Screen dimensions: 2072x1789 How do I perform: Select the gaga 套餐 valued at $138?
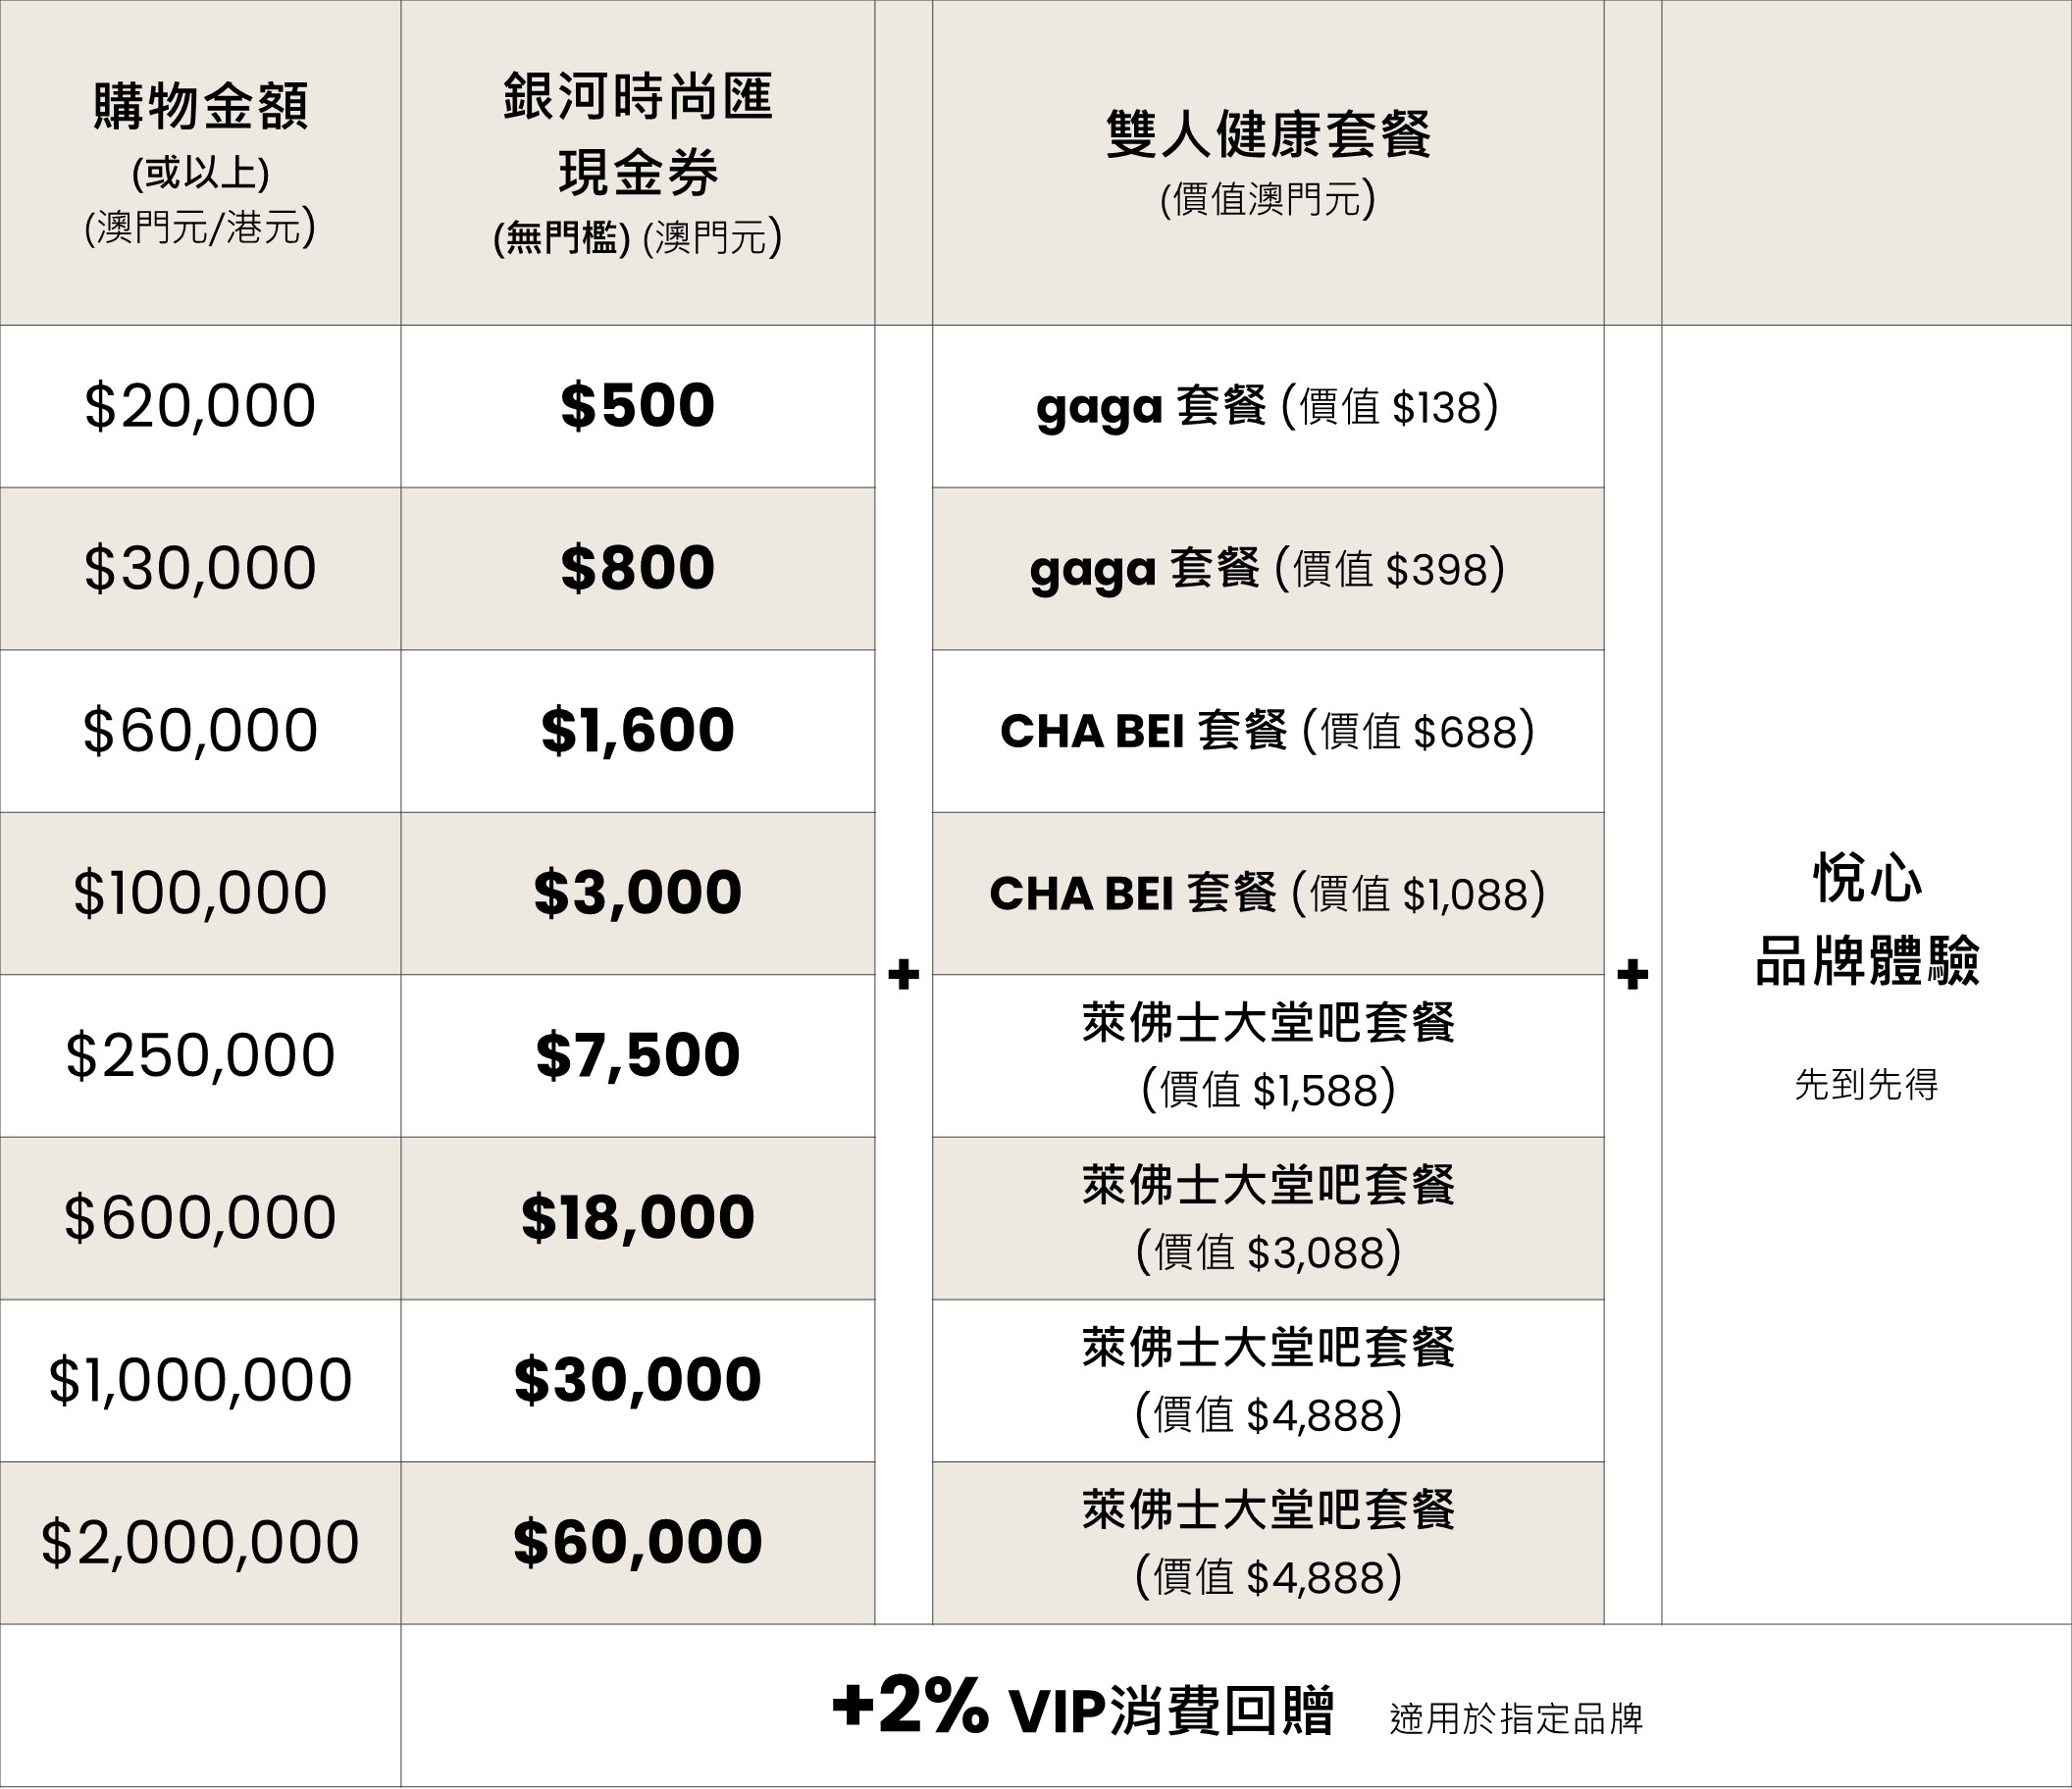1267,407
